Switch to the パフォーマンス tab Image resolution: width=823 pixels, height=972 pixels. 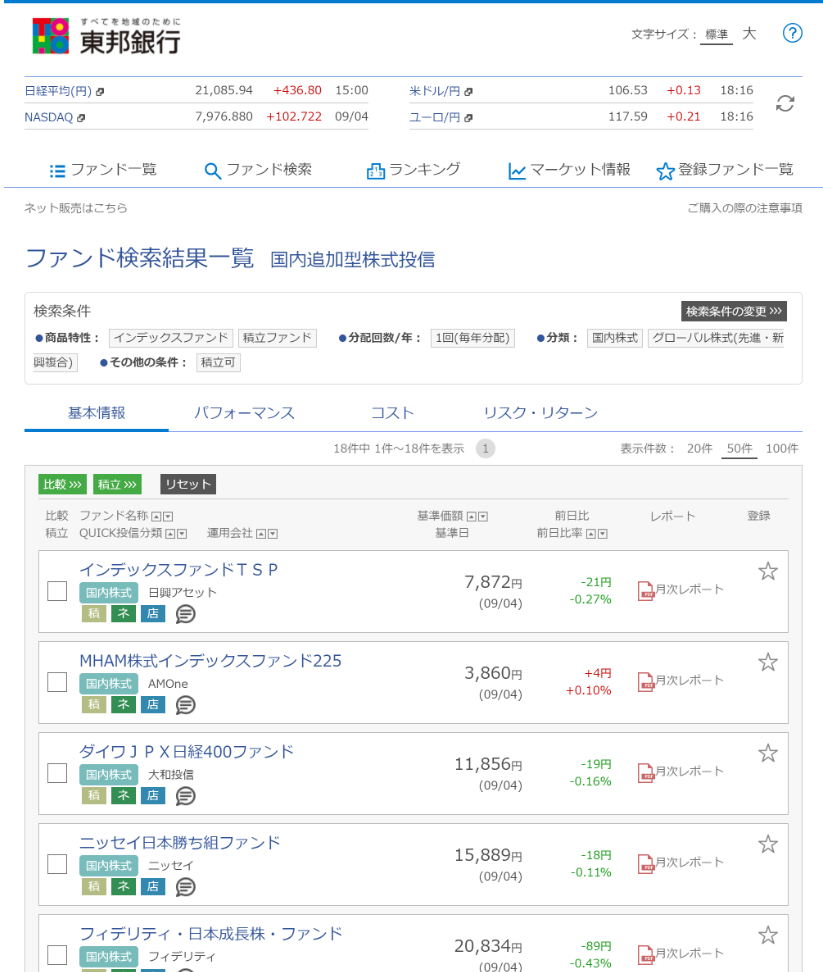coord(244,413)
